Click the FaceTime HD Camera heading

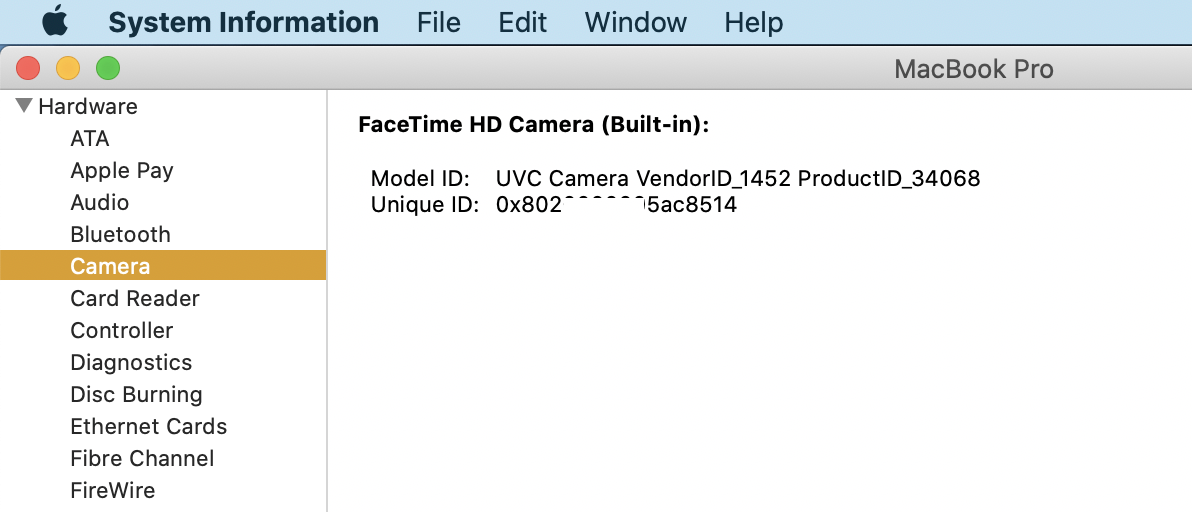point(533,125)
